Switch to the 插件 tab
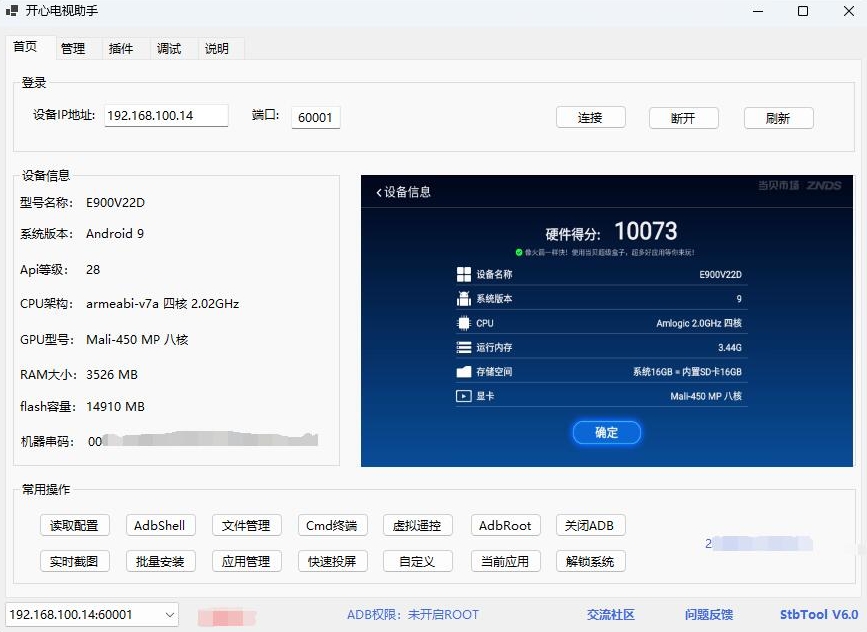867x632 pixels. click(121, 47)
